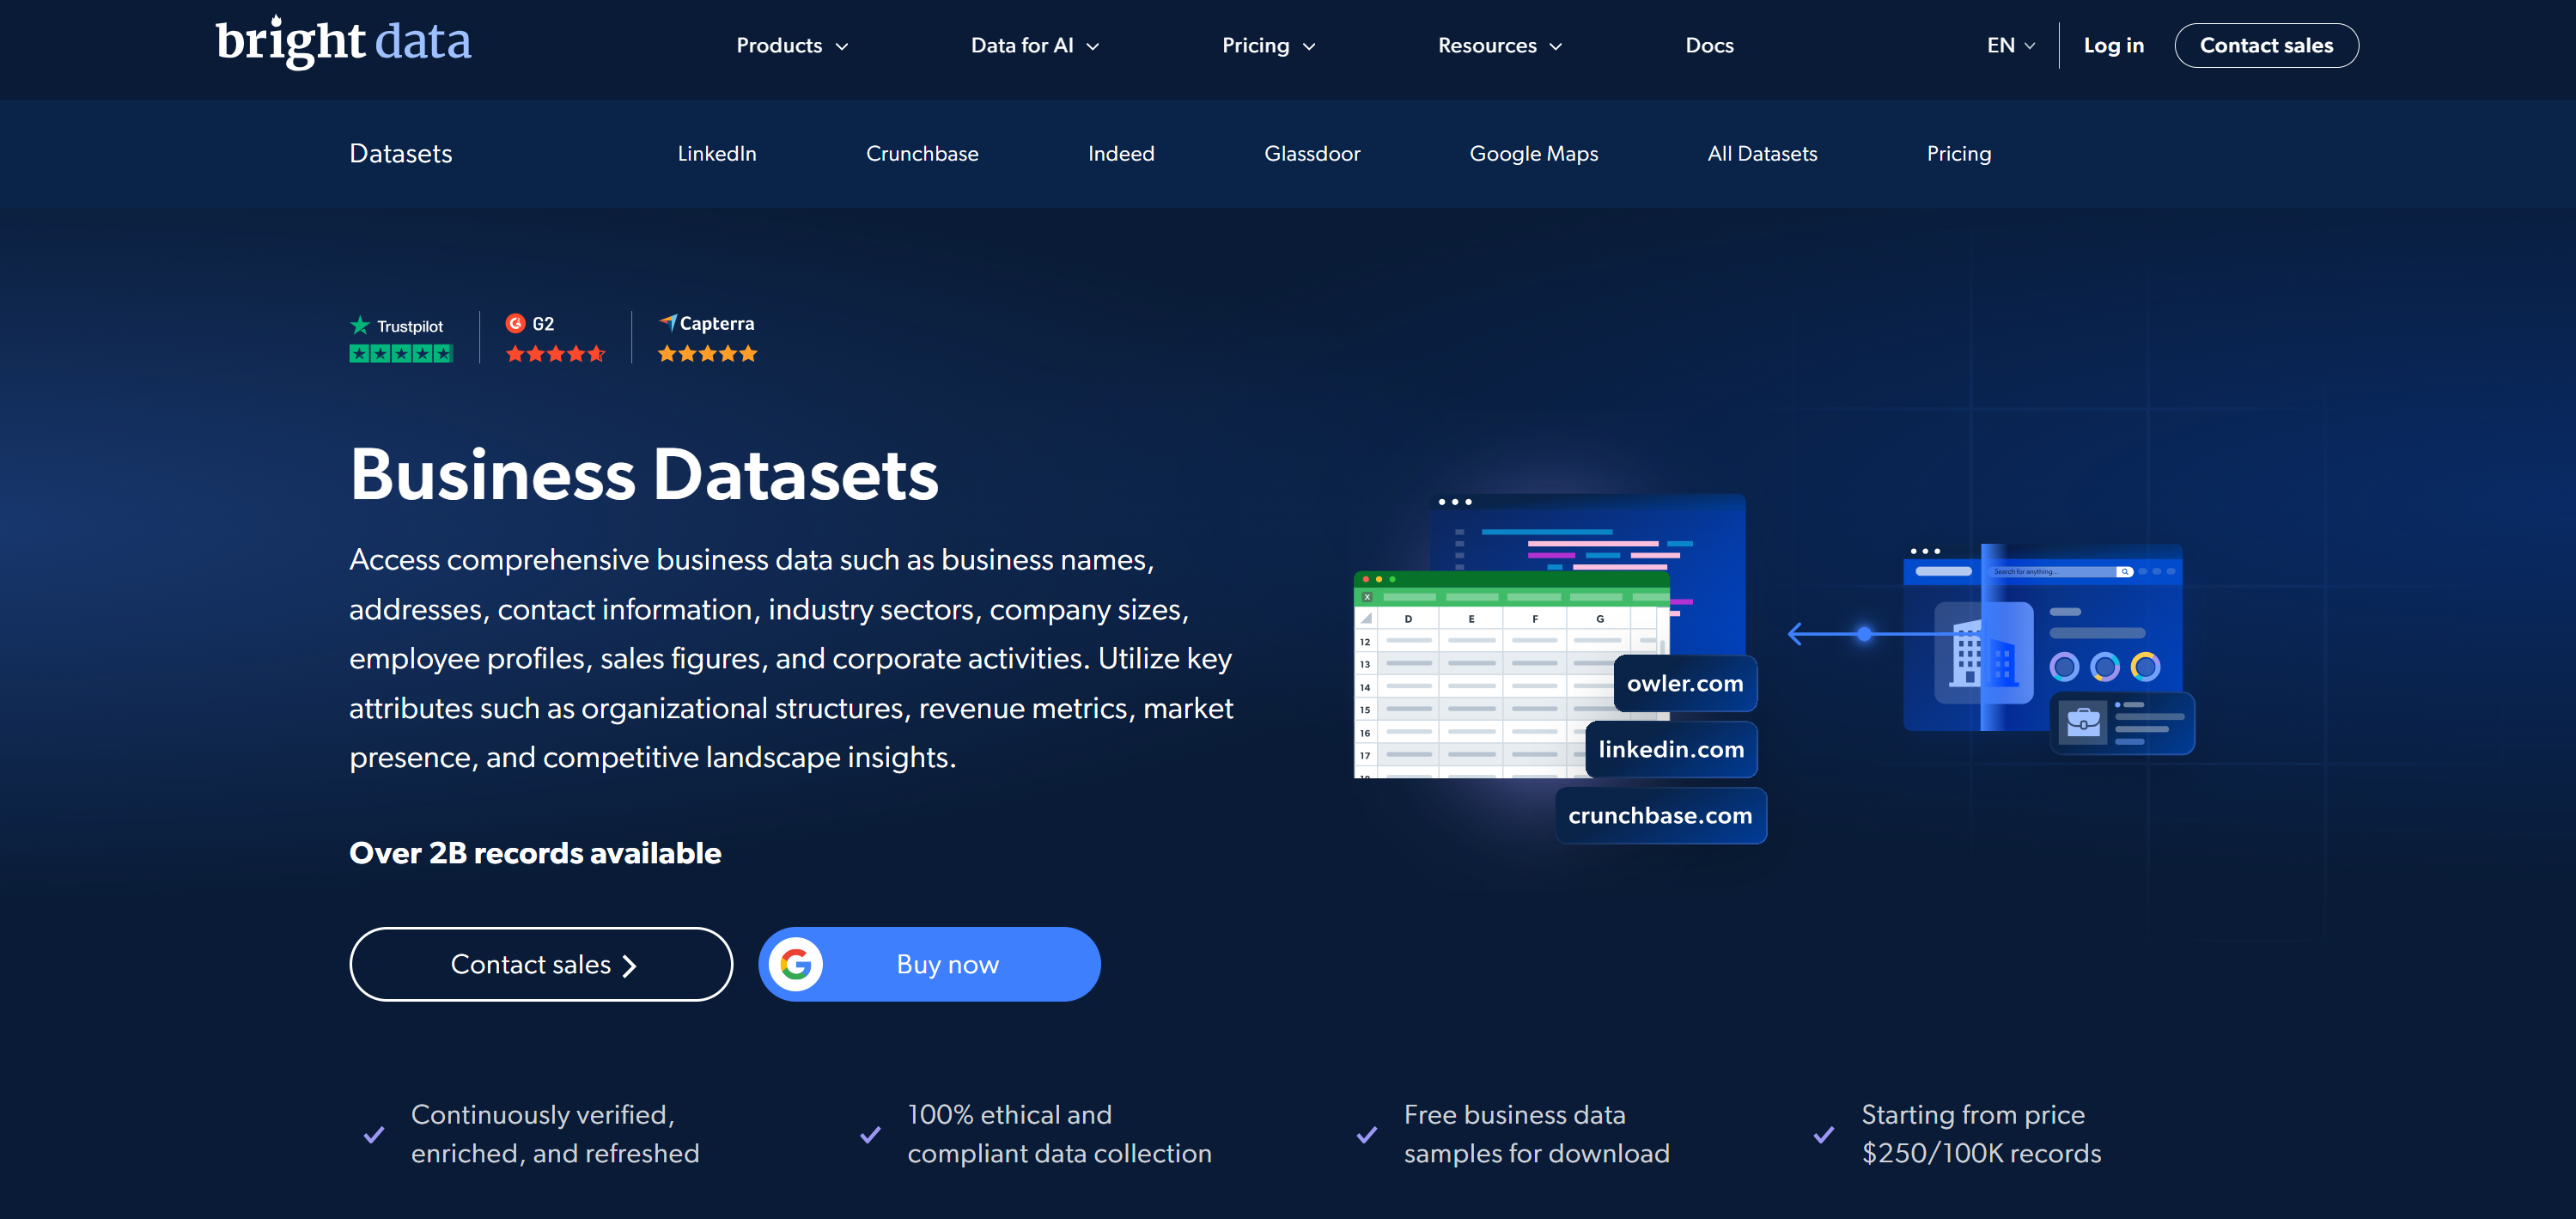Click the Log in link
2576x1219 pixels.
coord(2113,45)
